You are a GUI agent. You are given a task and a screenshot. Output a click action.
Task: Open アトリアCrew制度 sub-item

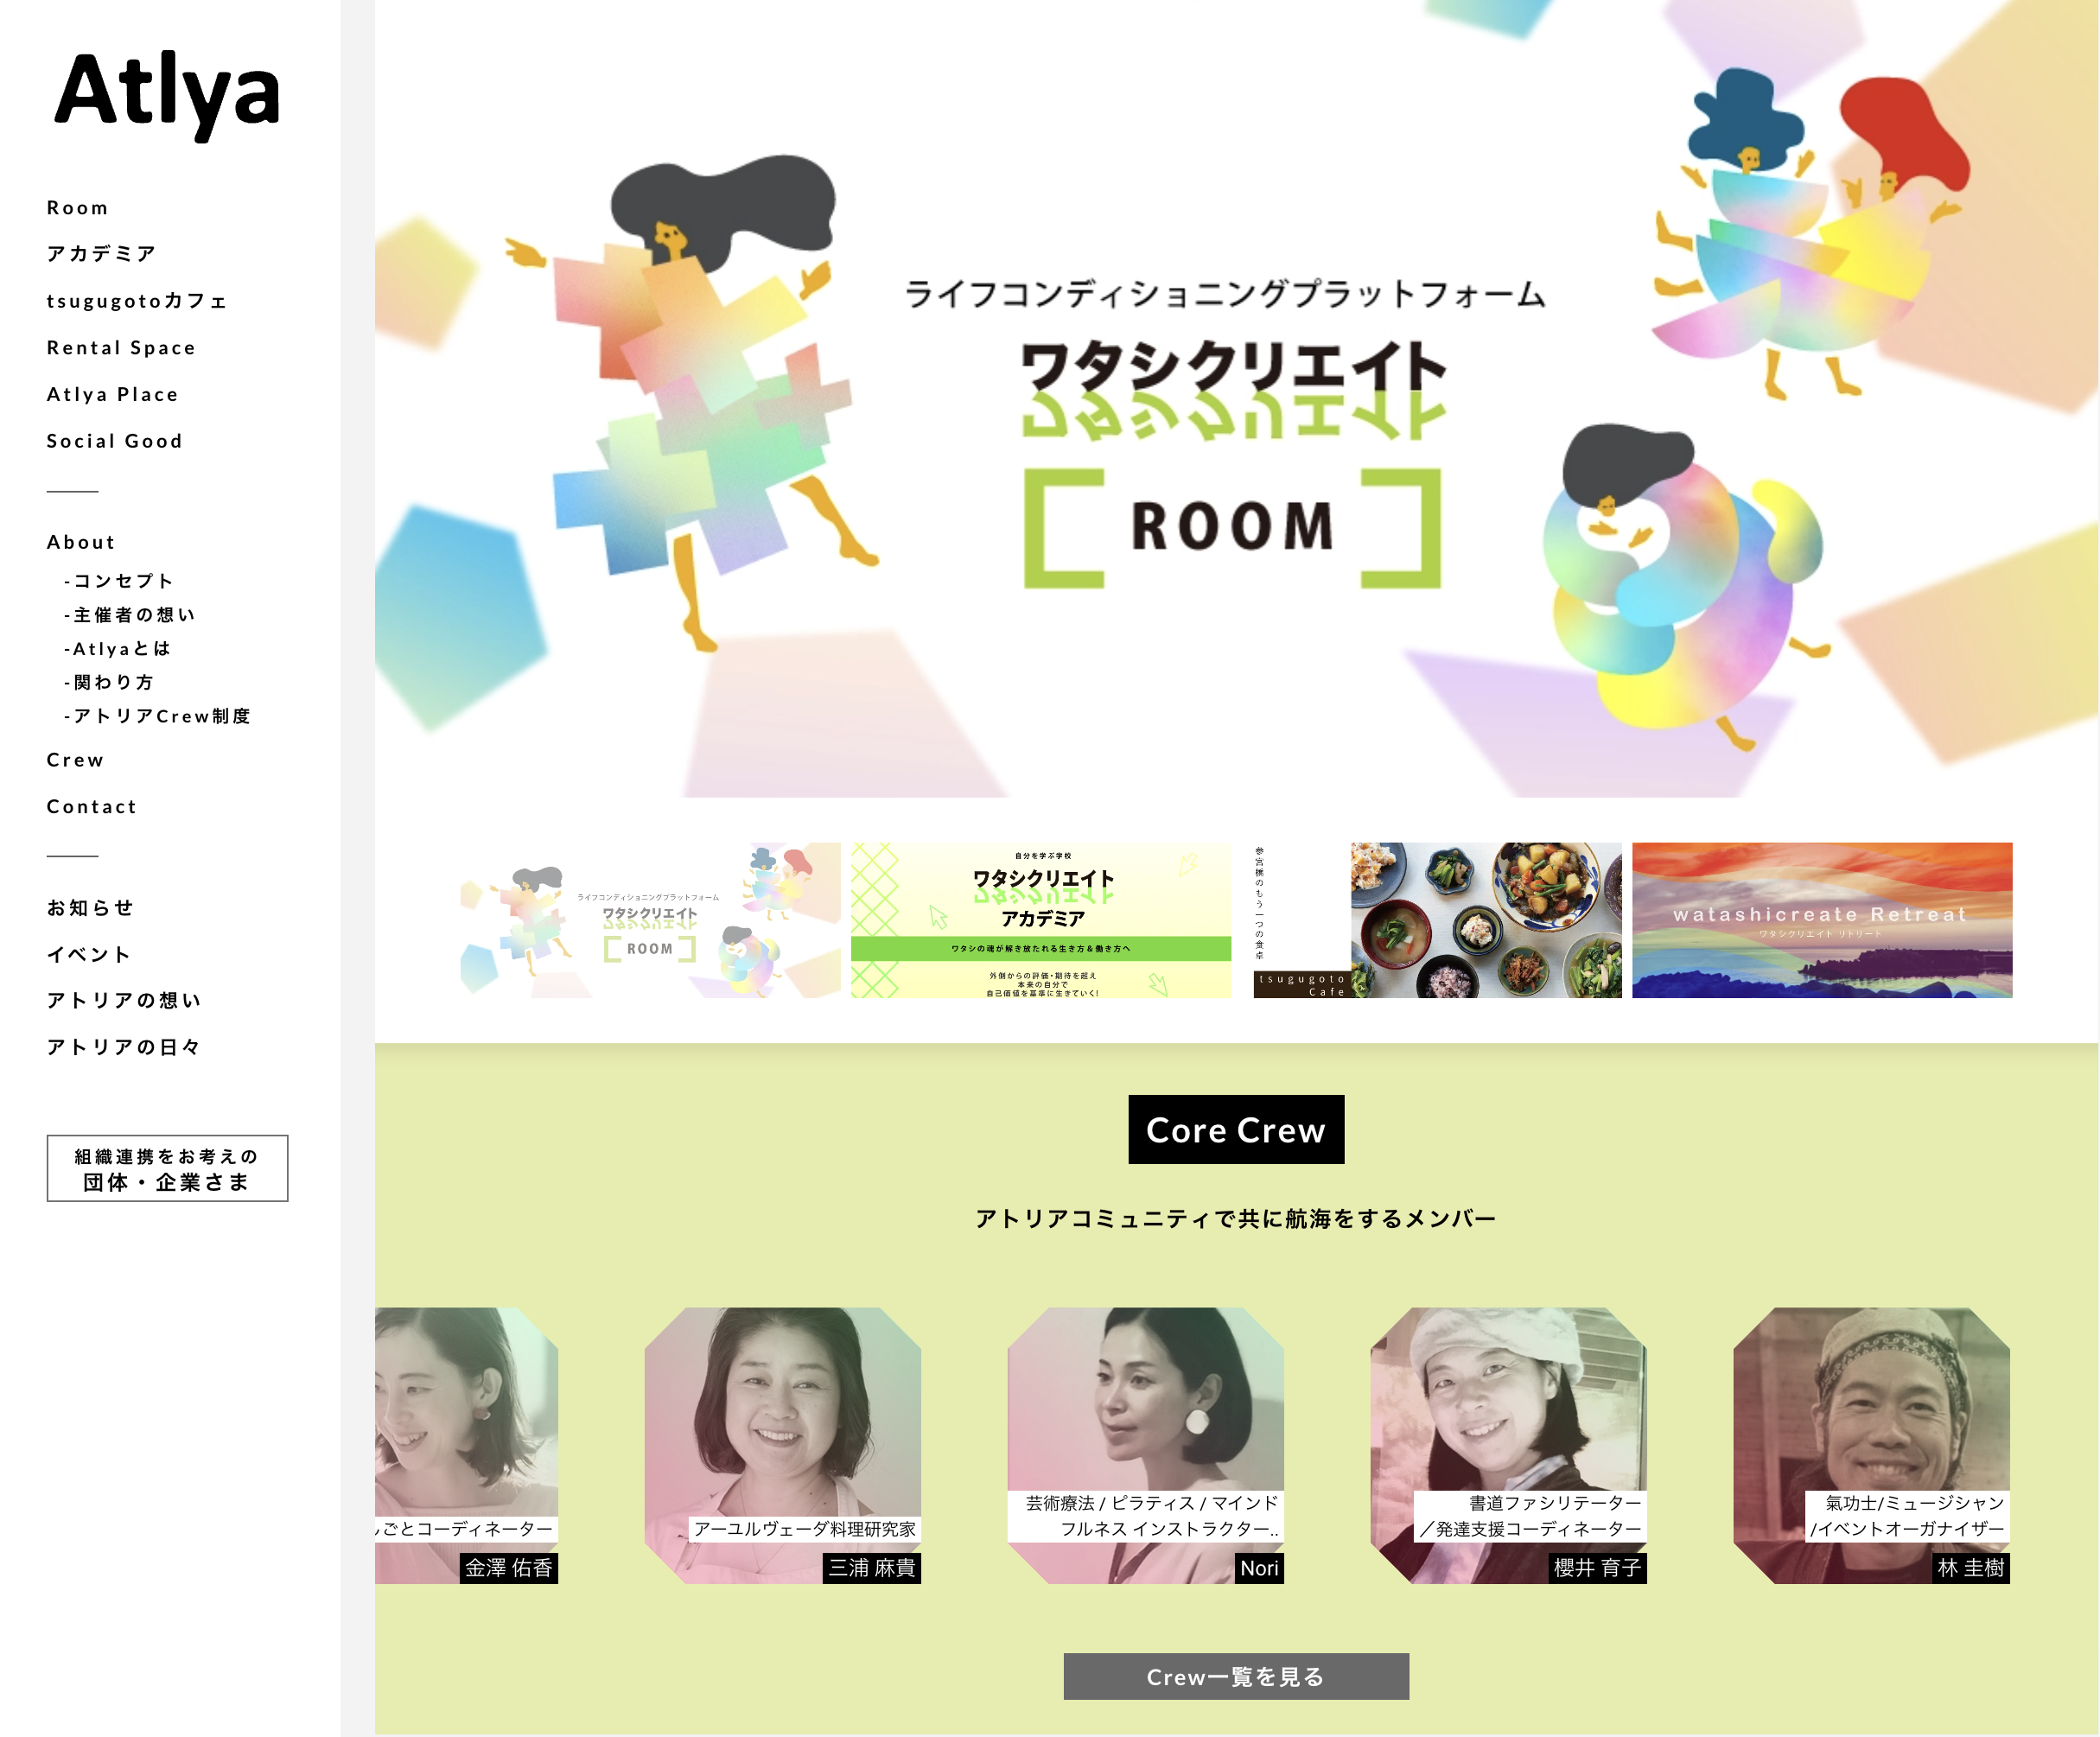157,716
